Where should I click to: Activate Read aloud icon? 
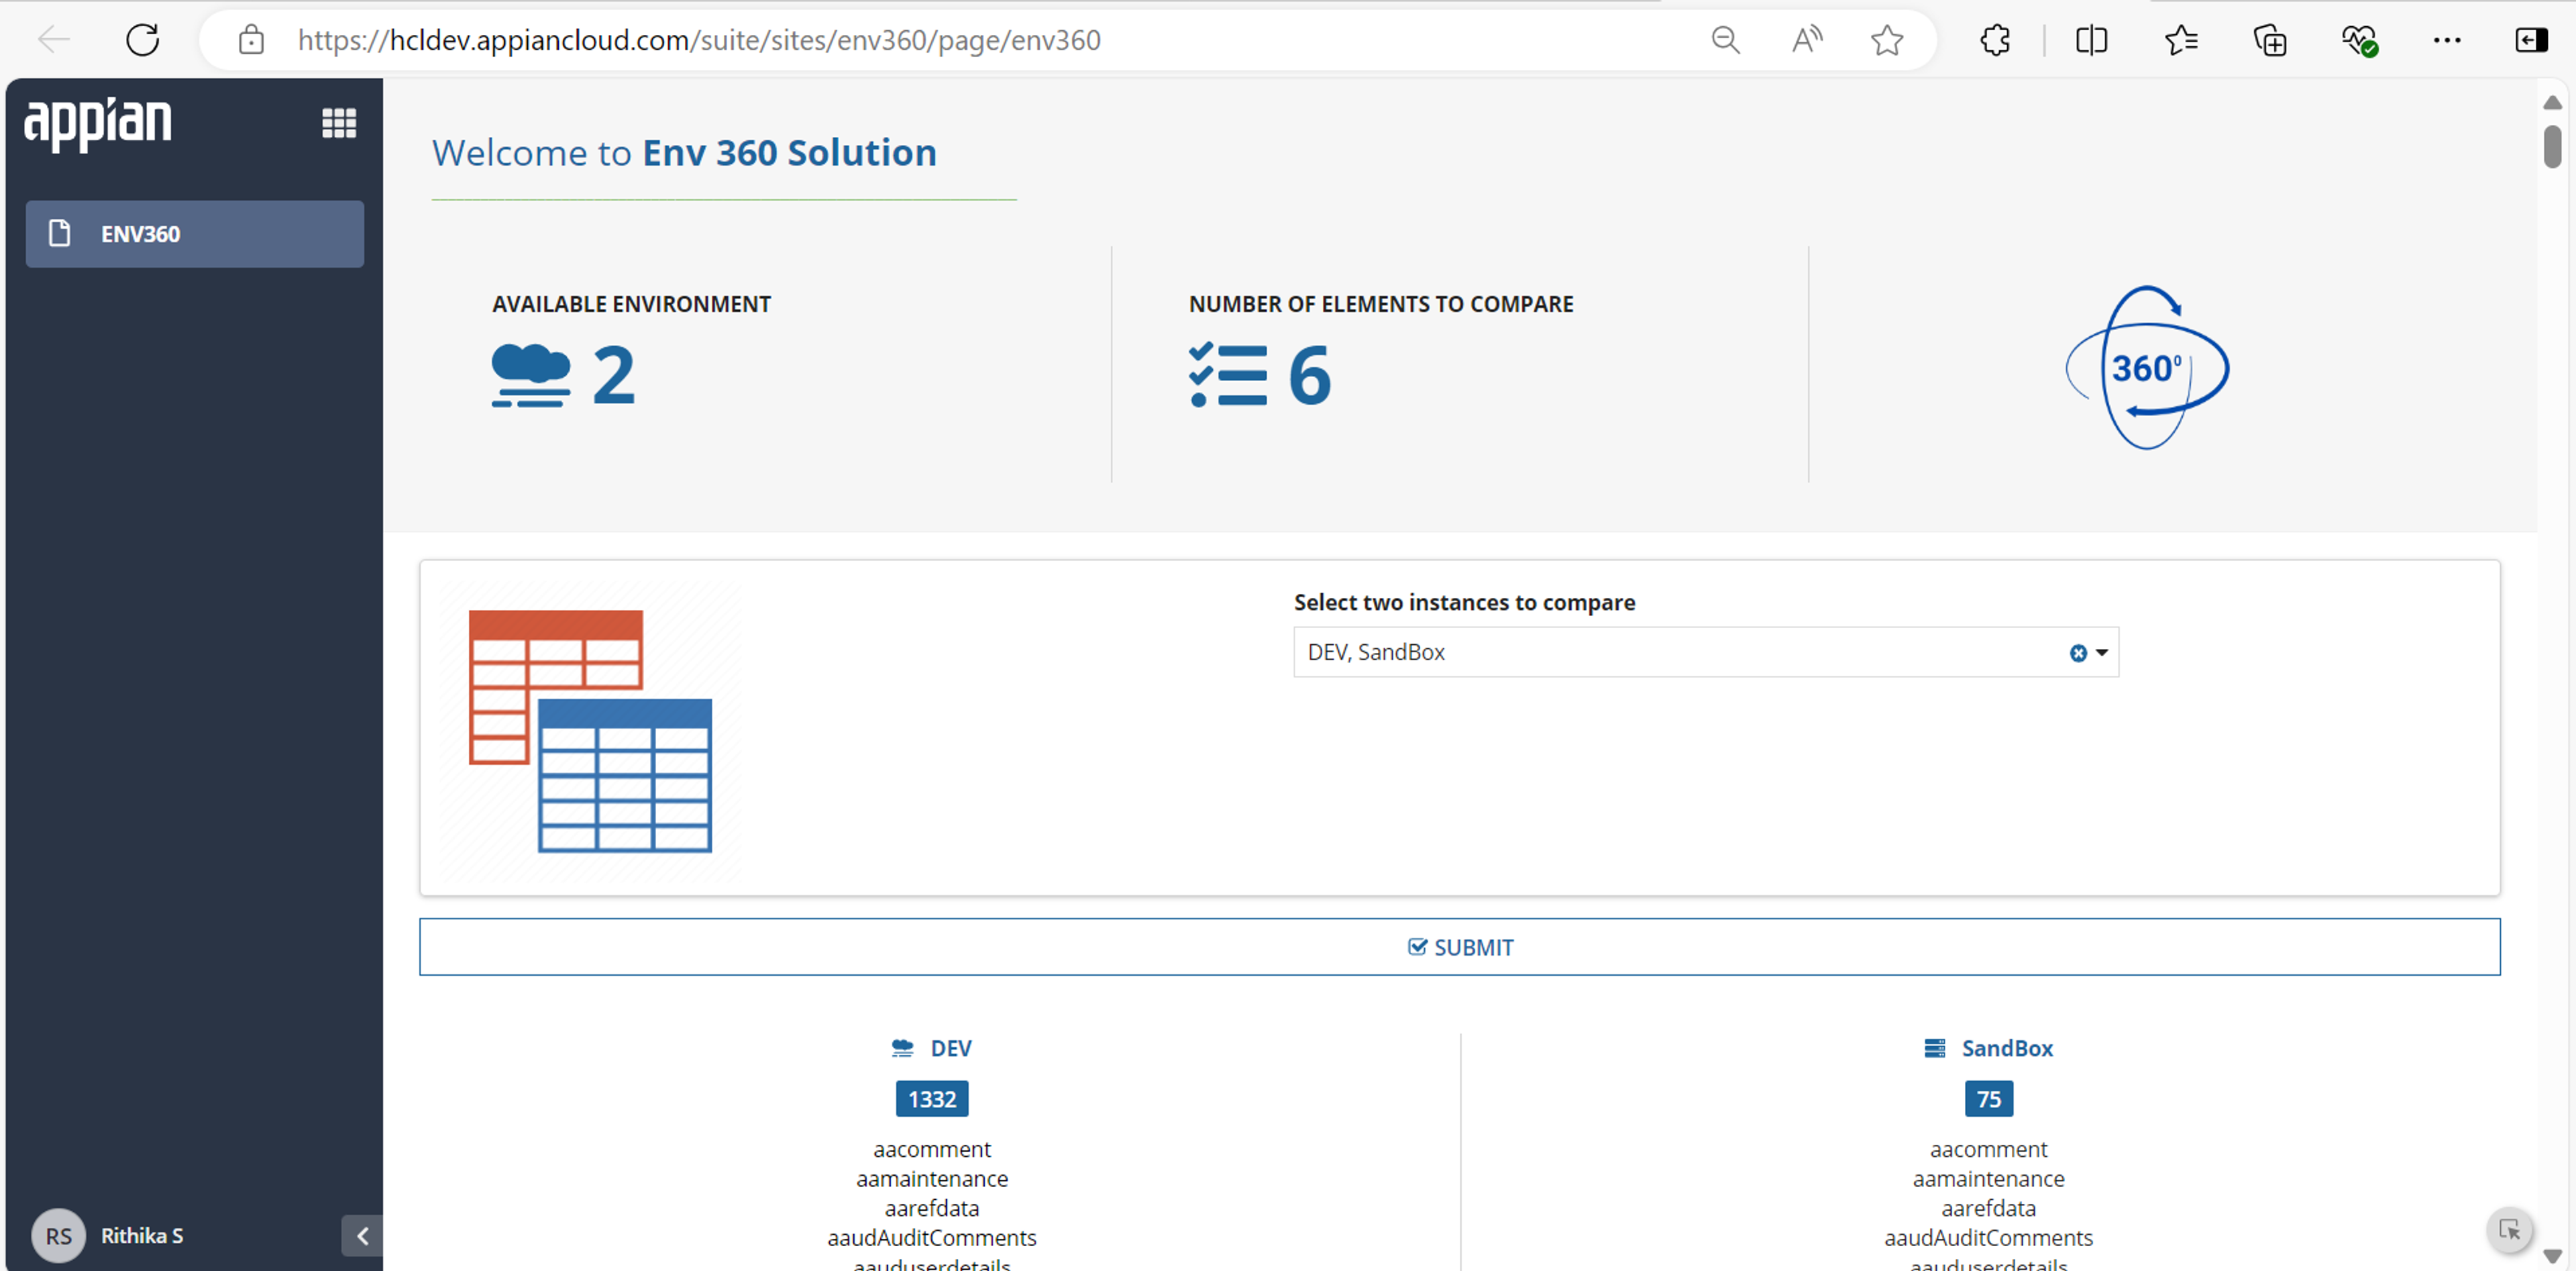1807,40
